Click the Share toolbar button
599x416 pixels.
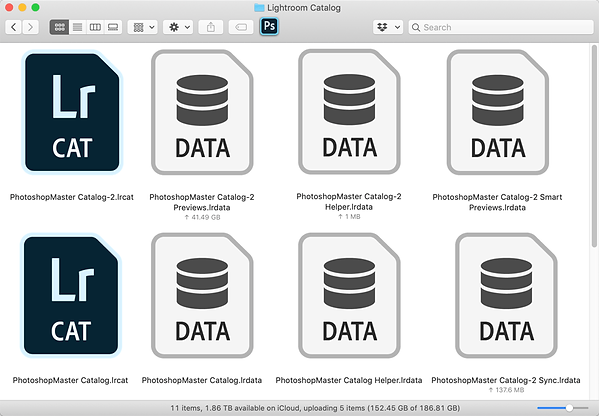tap(211, 27)
